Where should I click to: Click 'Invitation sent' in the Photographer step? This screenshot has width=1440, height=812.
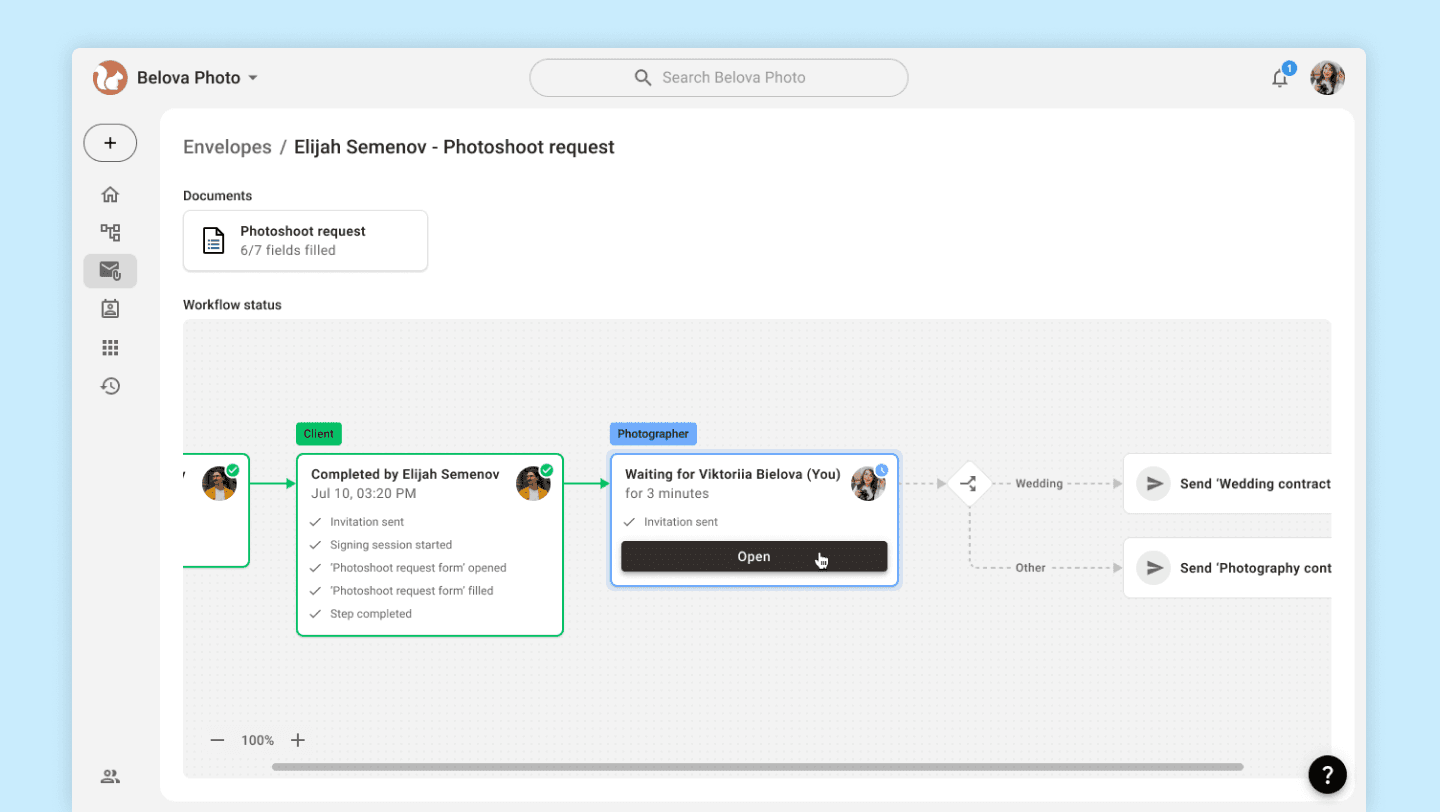[x=681, y=522]
